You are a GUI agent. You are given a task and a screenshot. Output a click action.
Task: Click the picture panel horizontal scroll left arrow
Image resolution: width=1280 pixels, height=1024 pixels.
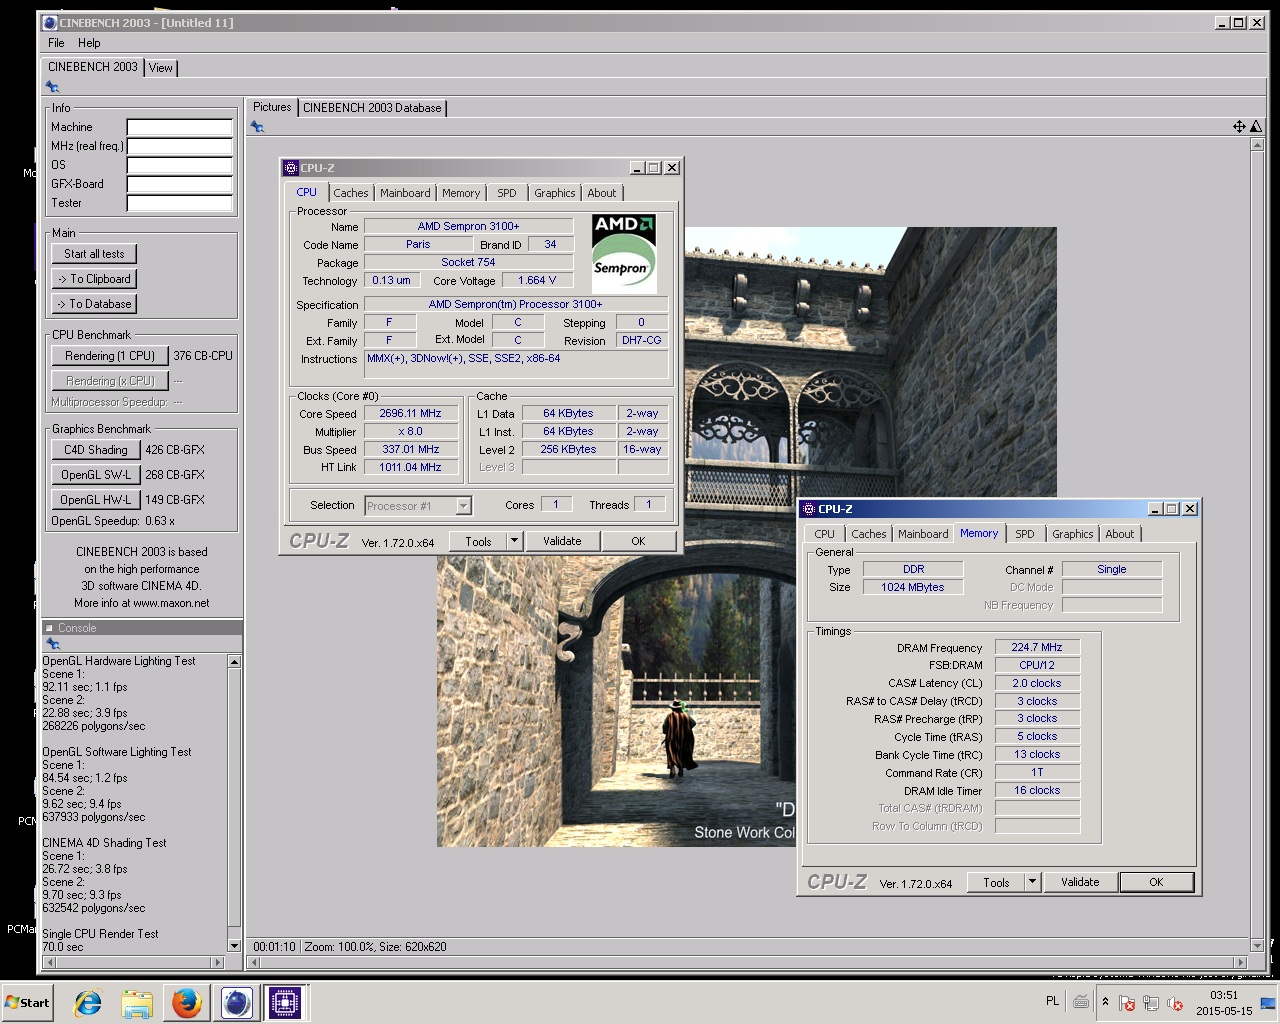coord(254,962)
